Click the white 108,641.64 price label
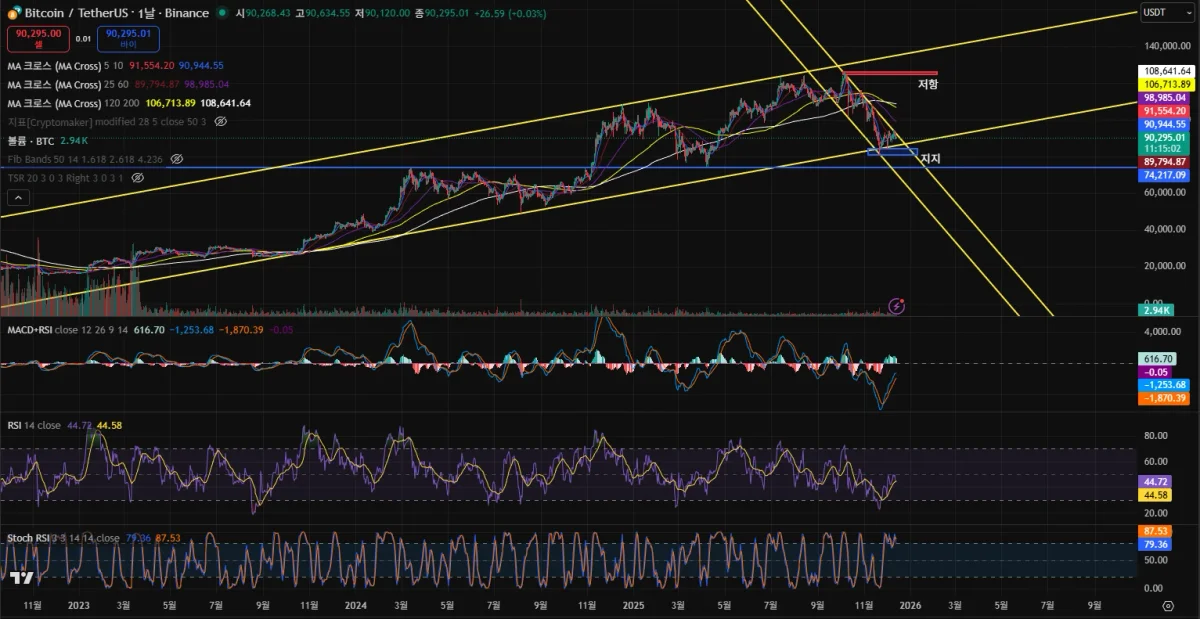The height and width of the screenshot is (619, 1200). 1166,72
